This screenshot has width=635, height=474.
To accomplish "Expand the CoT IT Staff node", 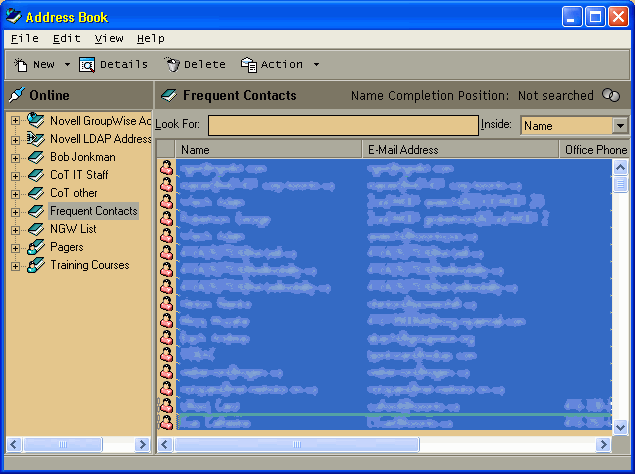I will tap(15, 176).
